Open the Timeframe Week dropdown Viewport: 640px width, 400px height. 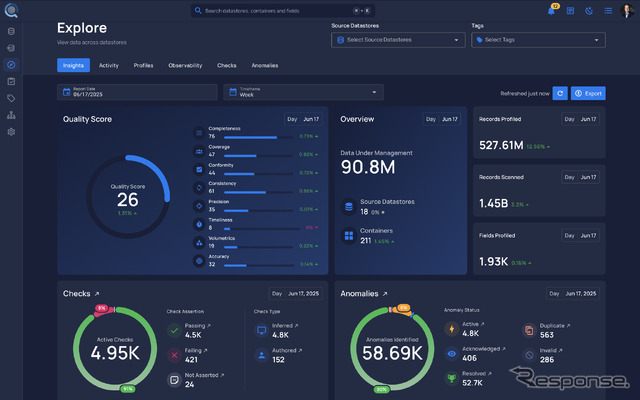tap(303, 92)
